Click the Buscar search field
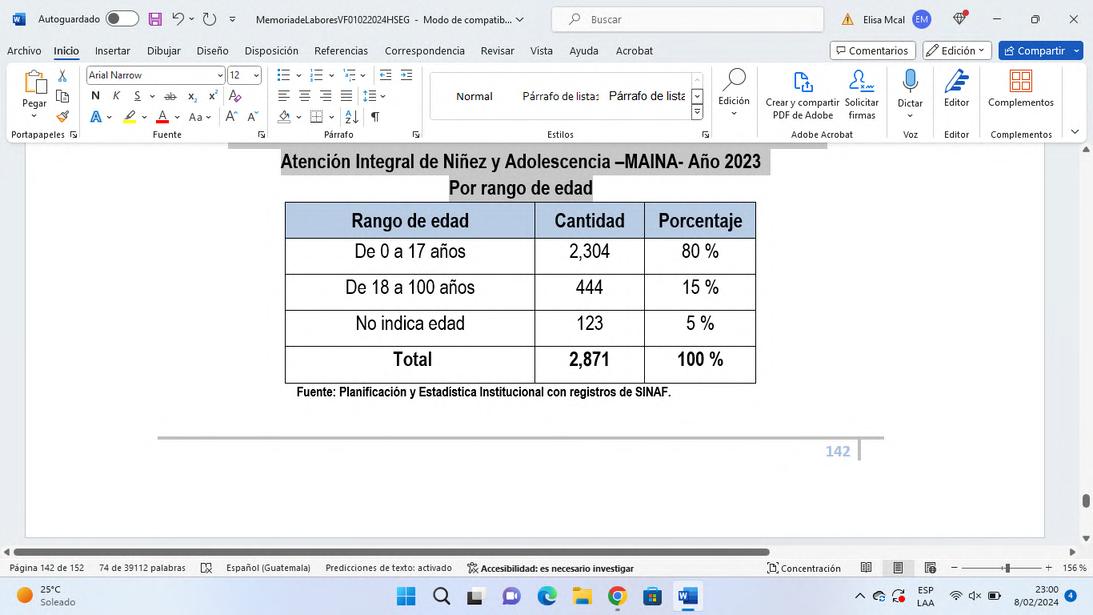The image size is (1093, 615). coord(687,20)
